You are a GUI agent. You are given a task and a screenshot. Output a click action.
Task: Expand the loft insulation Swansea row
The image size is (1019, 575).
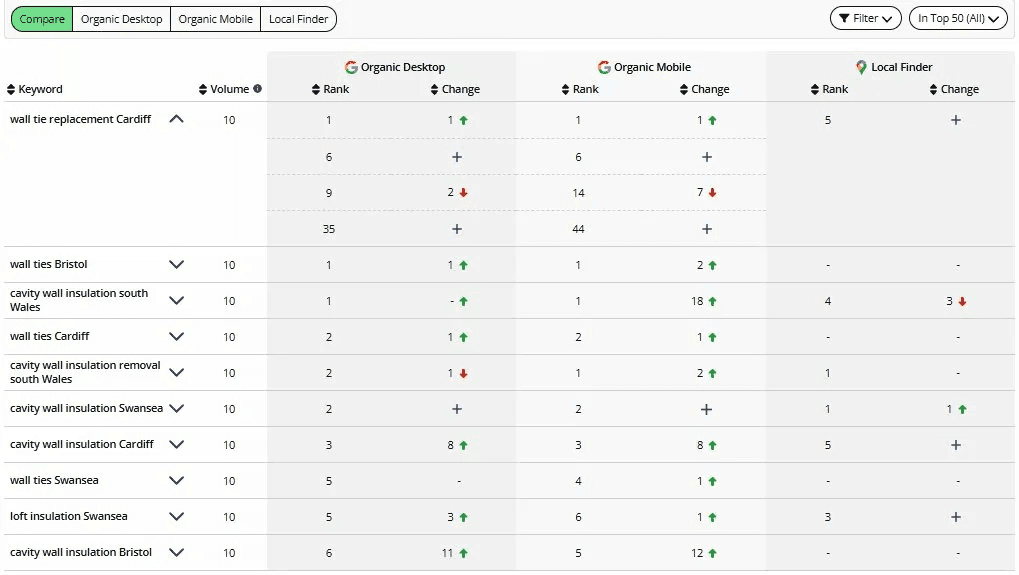click(176, 517)
